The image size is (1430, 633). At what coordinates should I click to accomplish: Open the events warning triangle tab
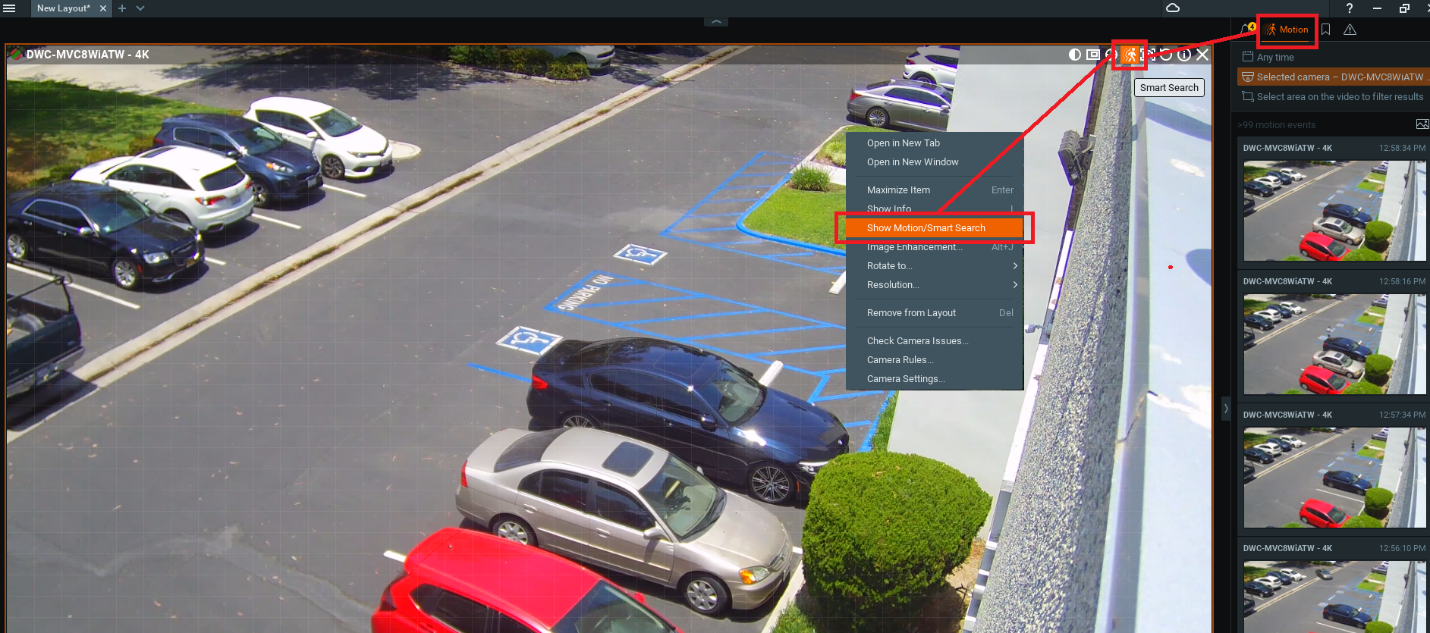point(1350,30)
